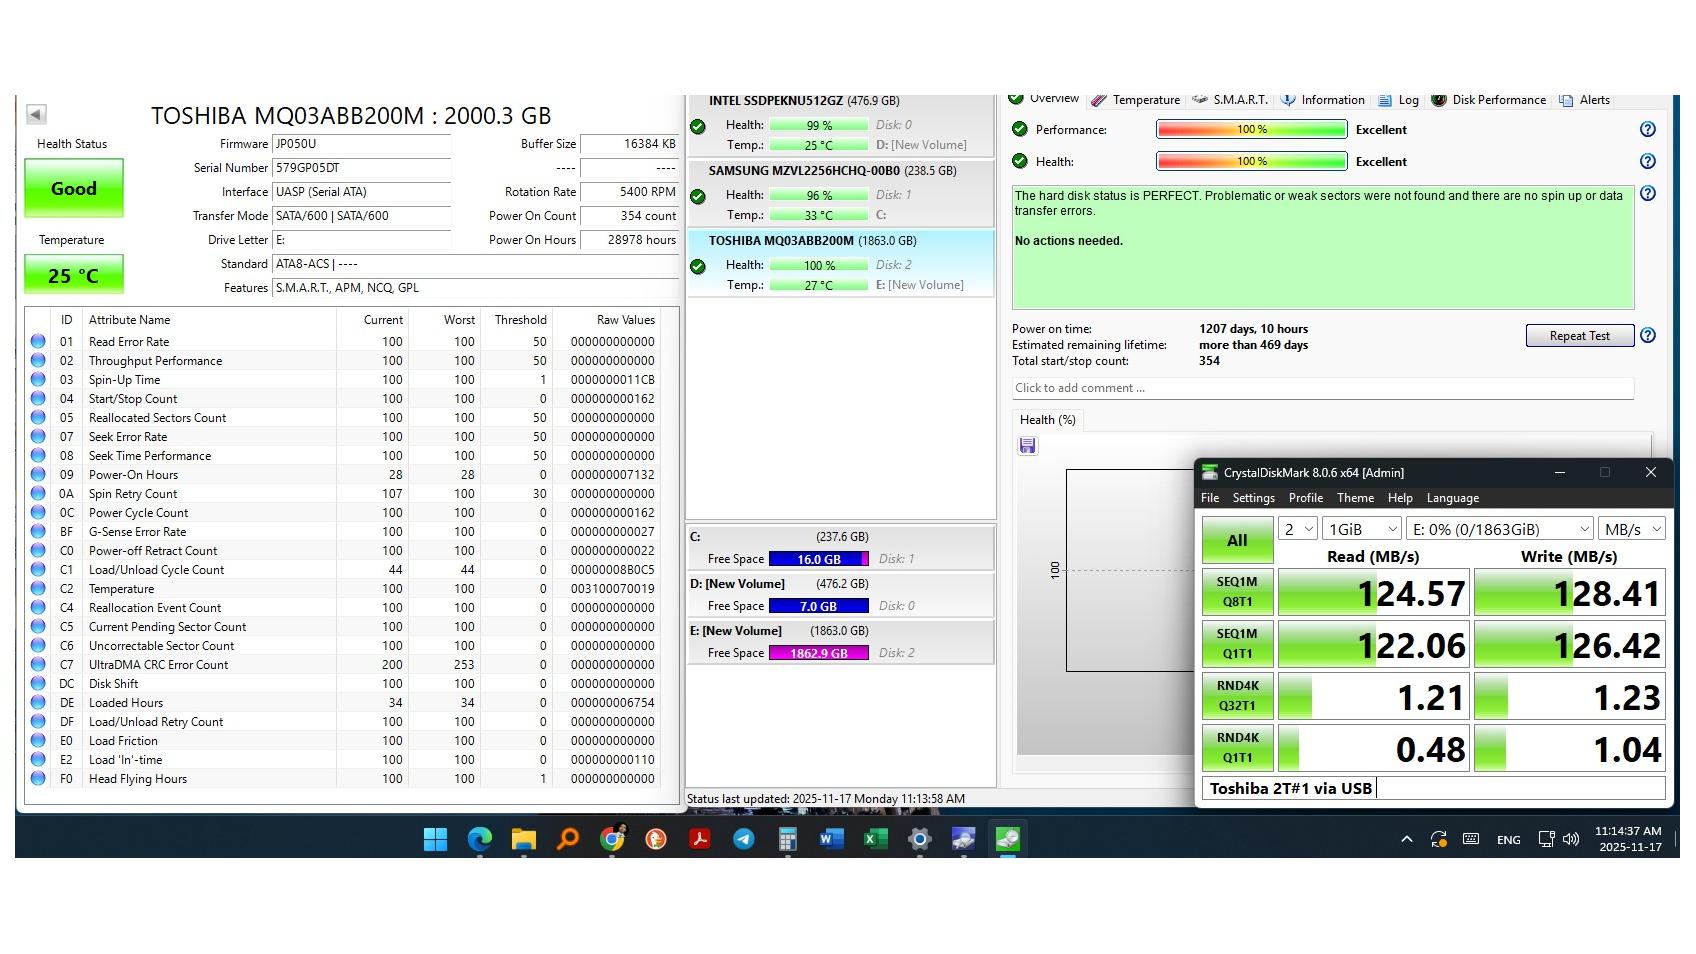The width and height of the screenshot is (1696, 954).
Task: Click the save icon under the Health (%) tab
Action: pos(1027,446)
